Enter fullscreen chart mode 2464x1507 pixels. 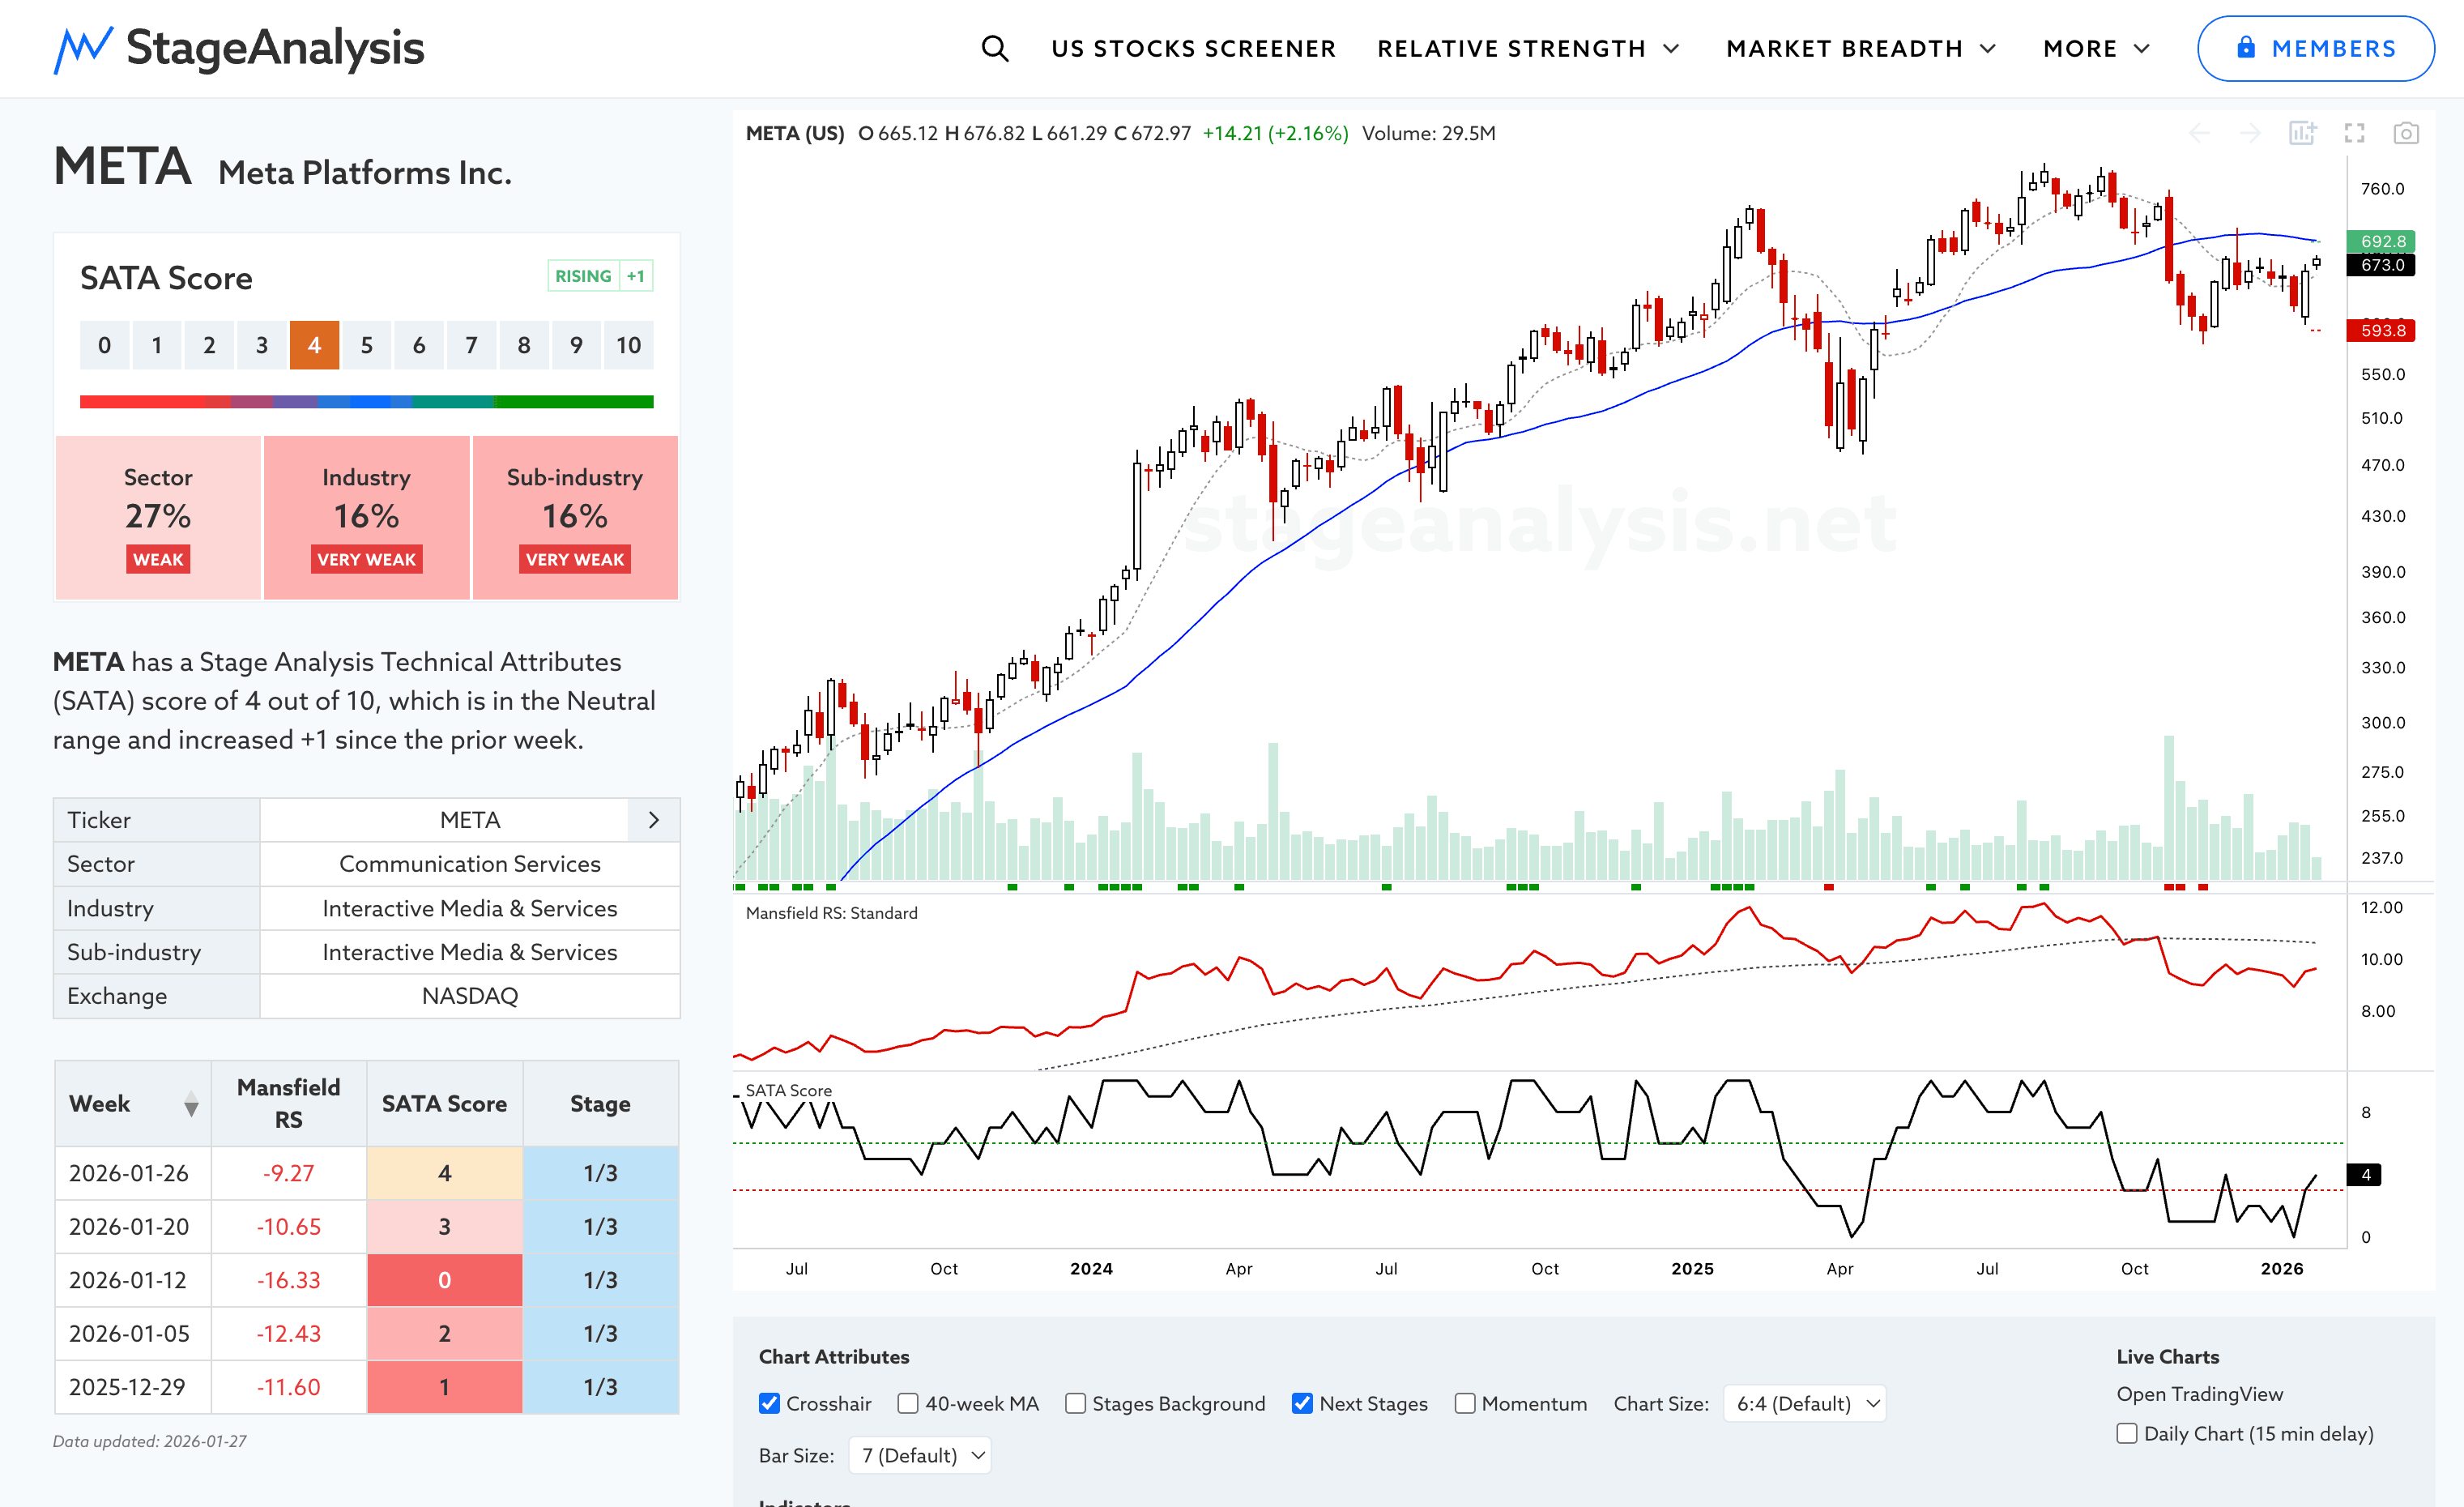pyautogui.click(x=2354, y=133)
